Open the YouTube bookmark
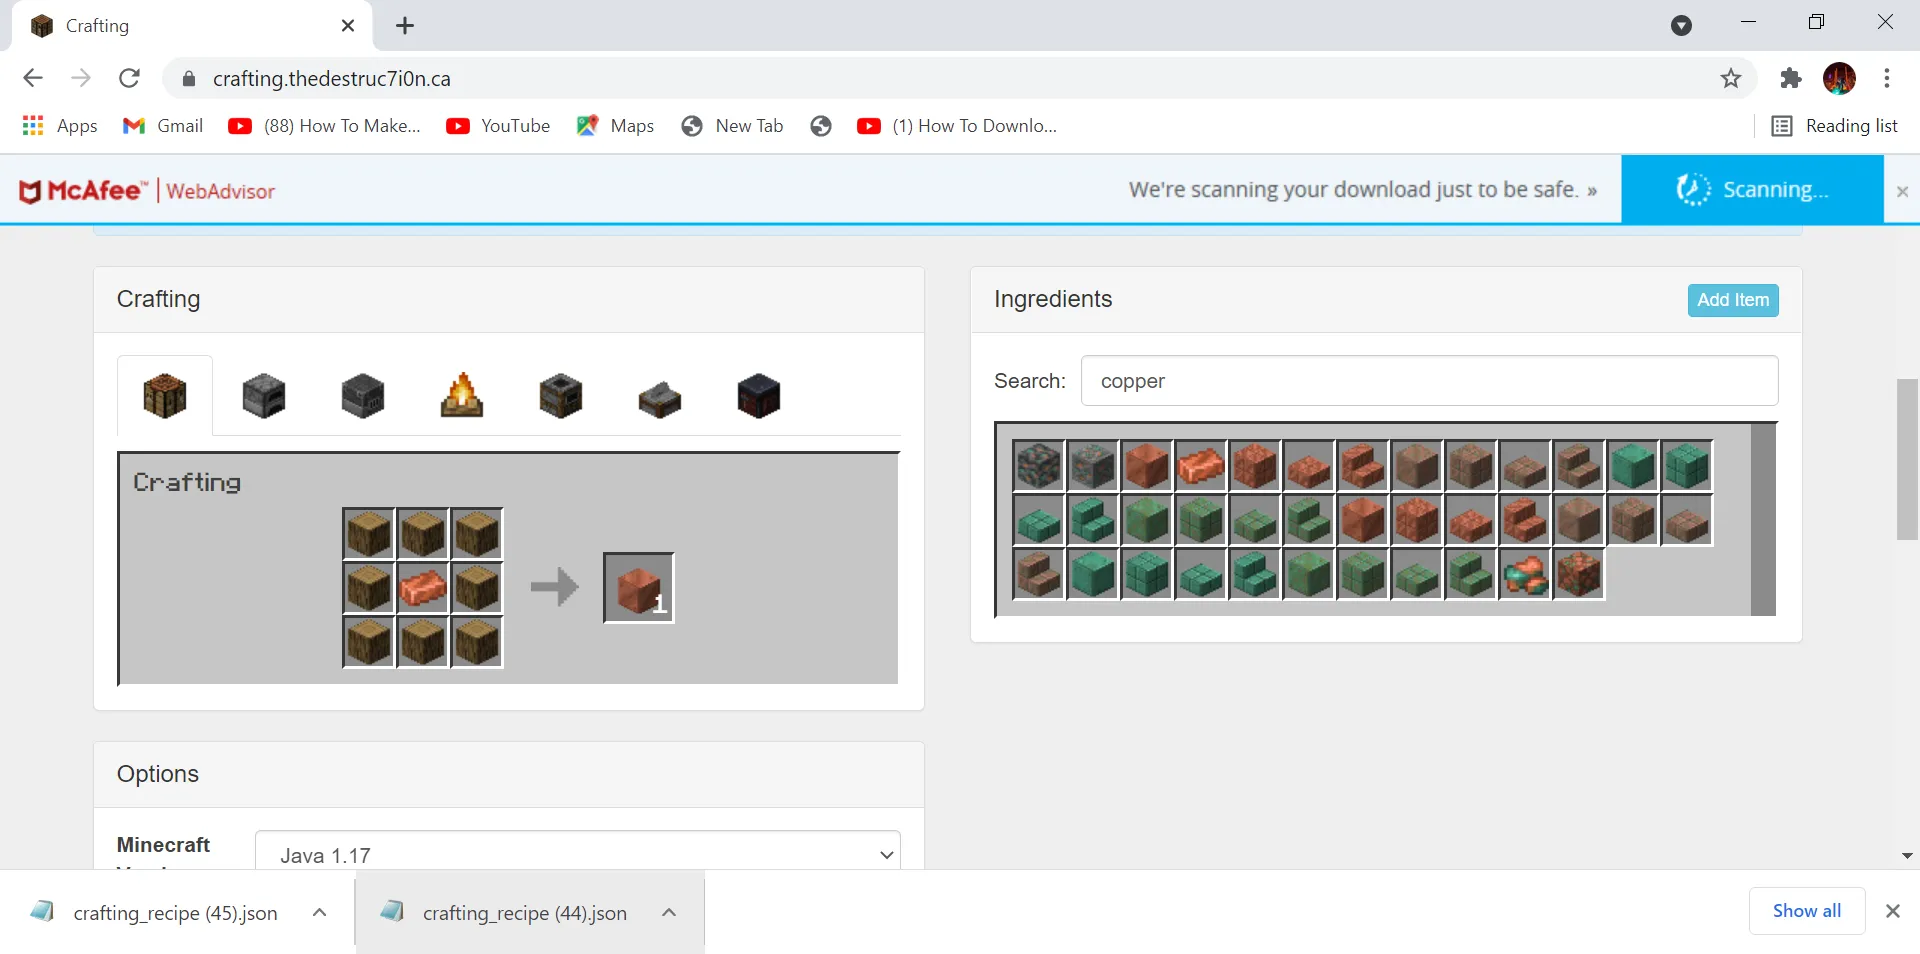This screenshot has width=1920, height=954. pos(498,125)
